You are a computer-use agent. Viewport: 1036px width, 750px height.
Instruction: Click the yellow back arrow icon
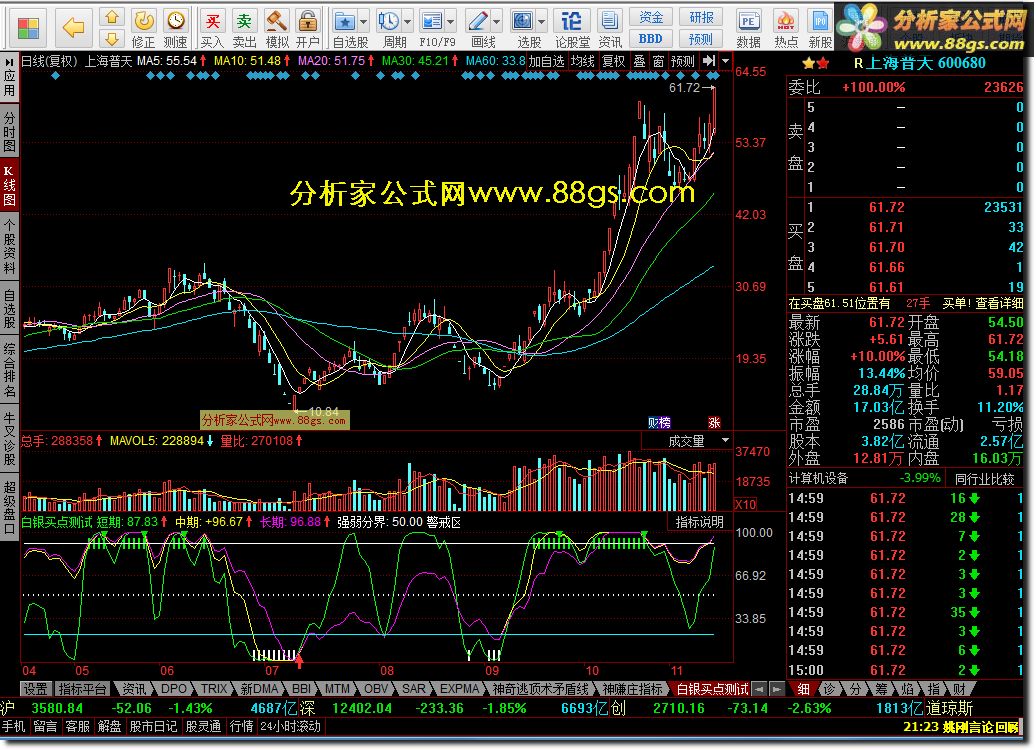[73, 28]
